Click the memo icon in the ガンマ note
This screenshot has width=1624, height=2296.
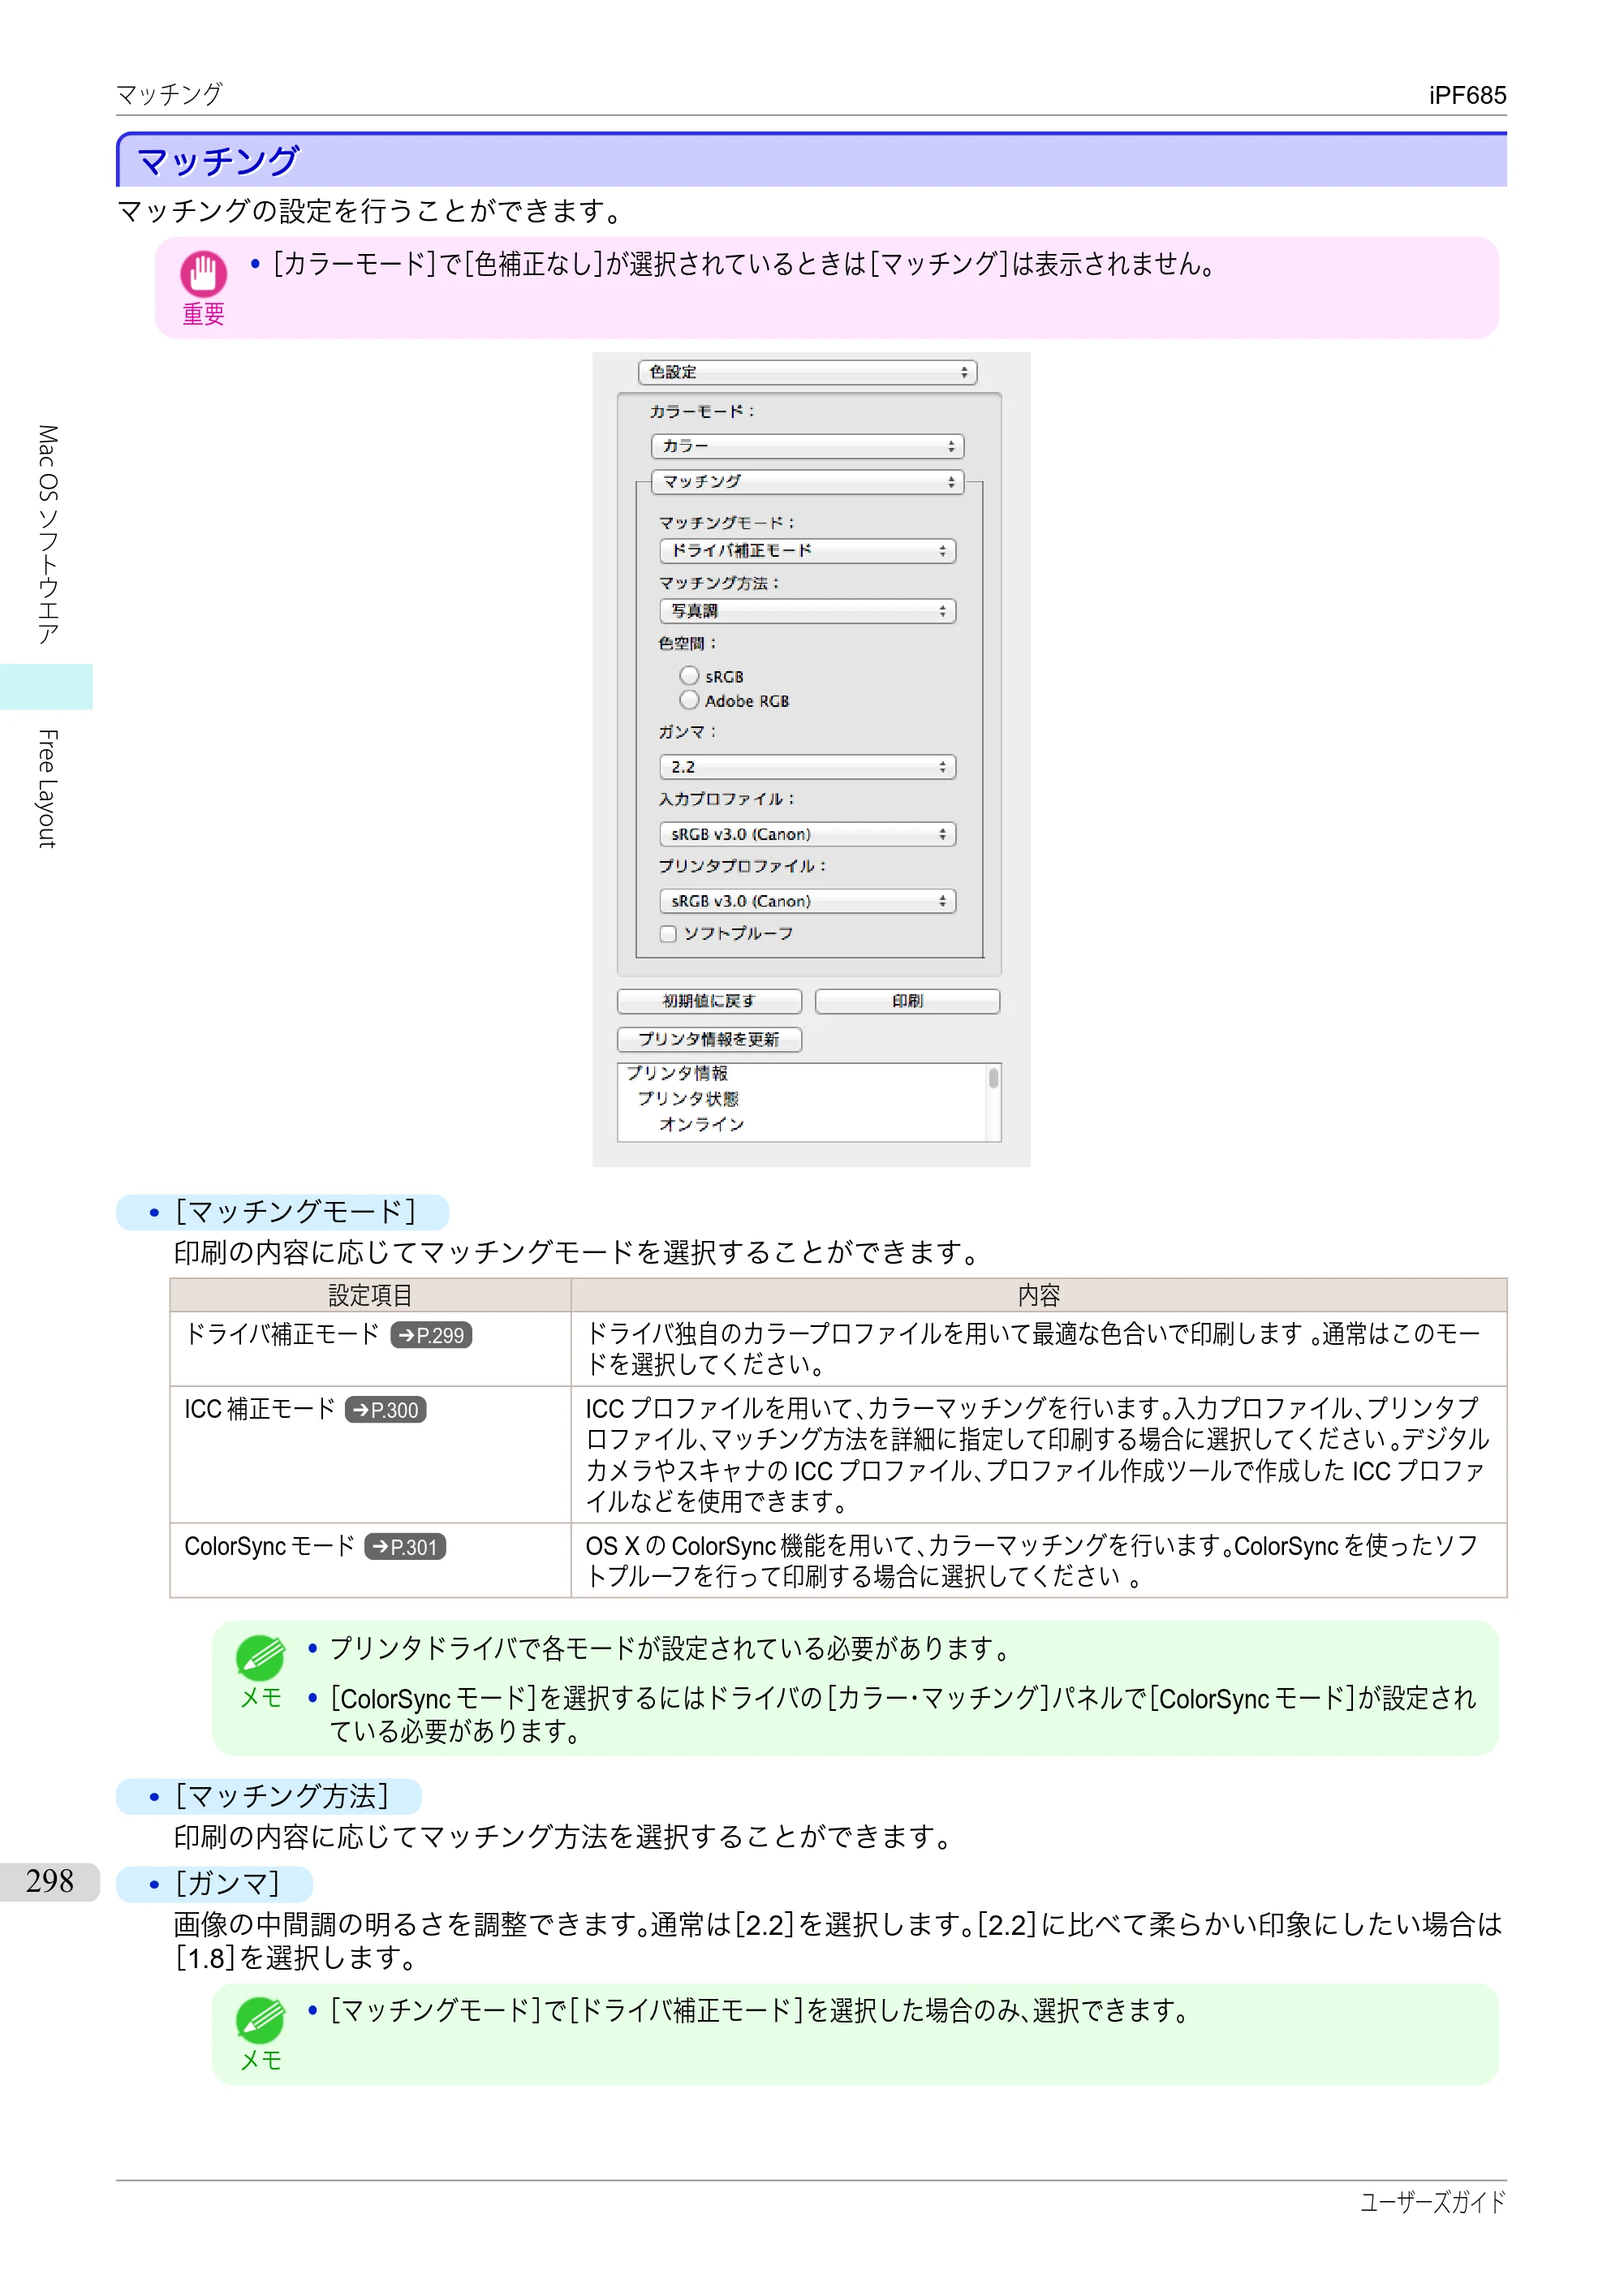[260, 2019]
